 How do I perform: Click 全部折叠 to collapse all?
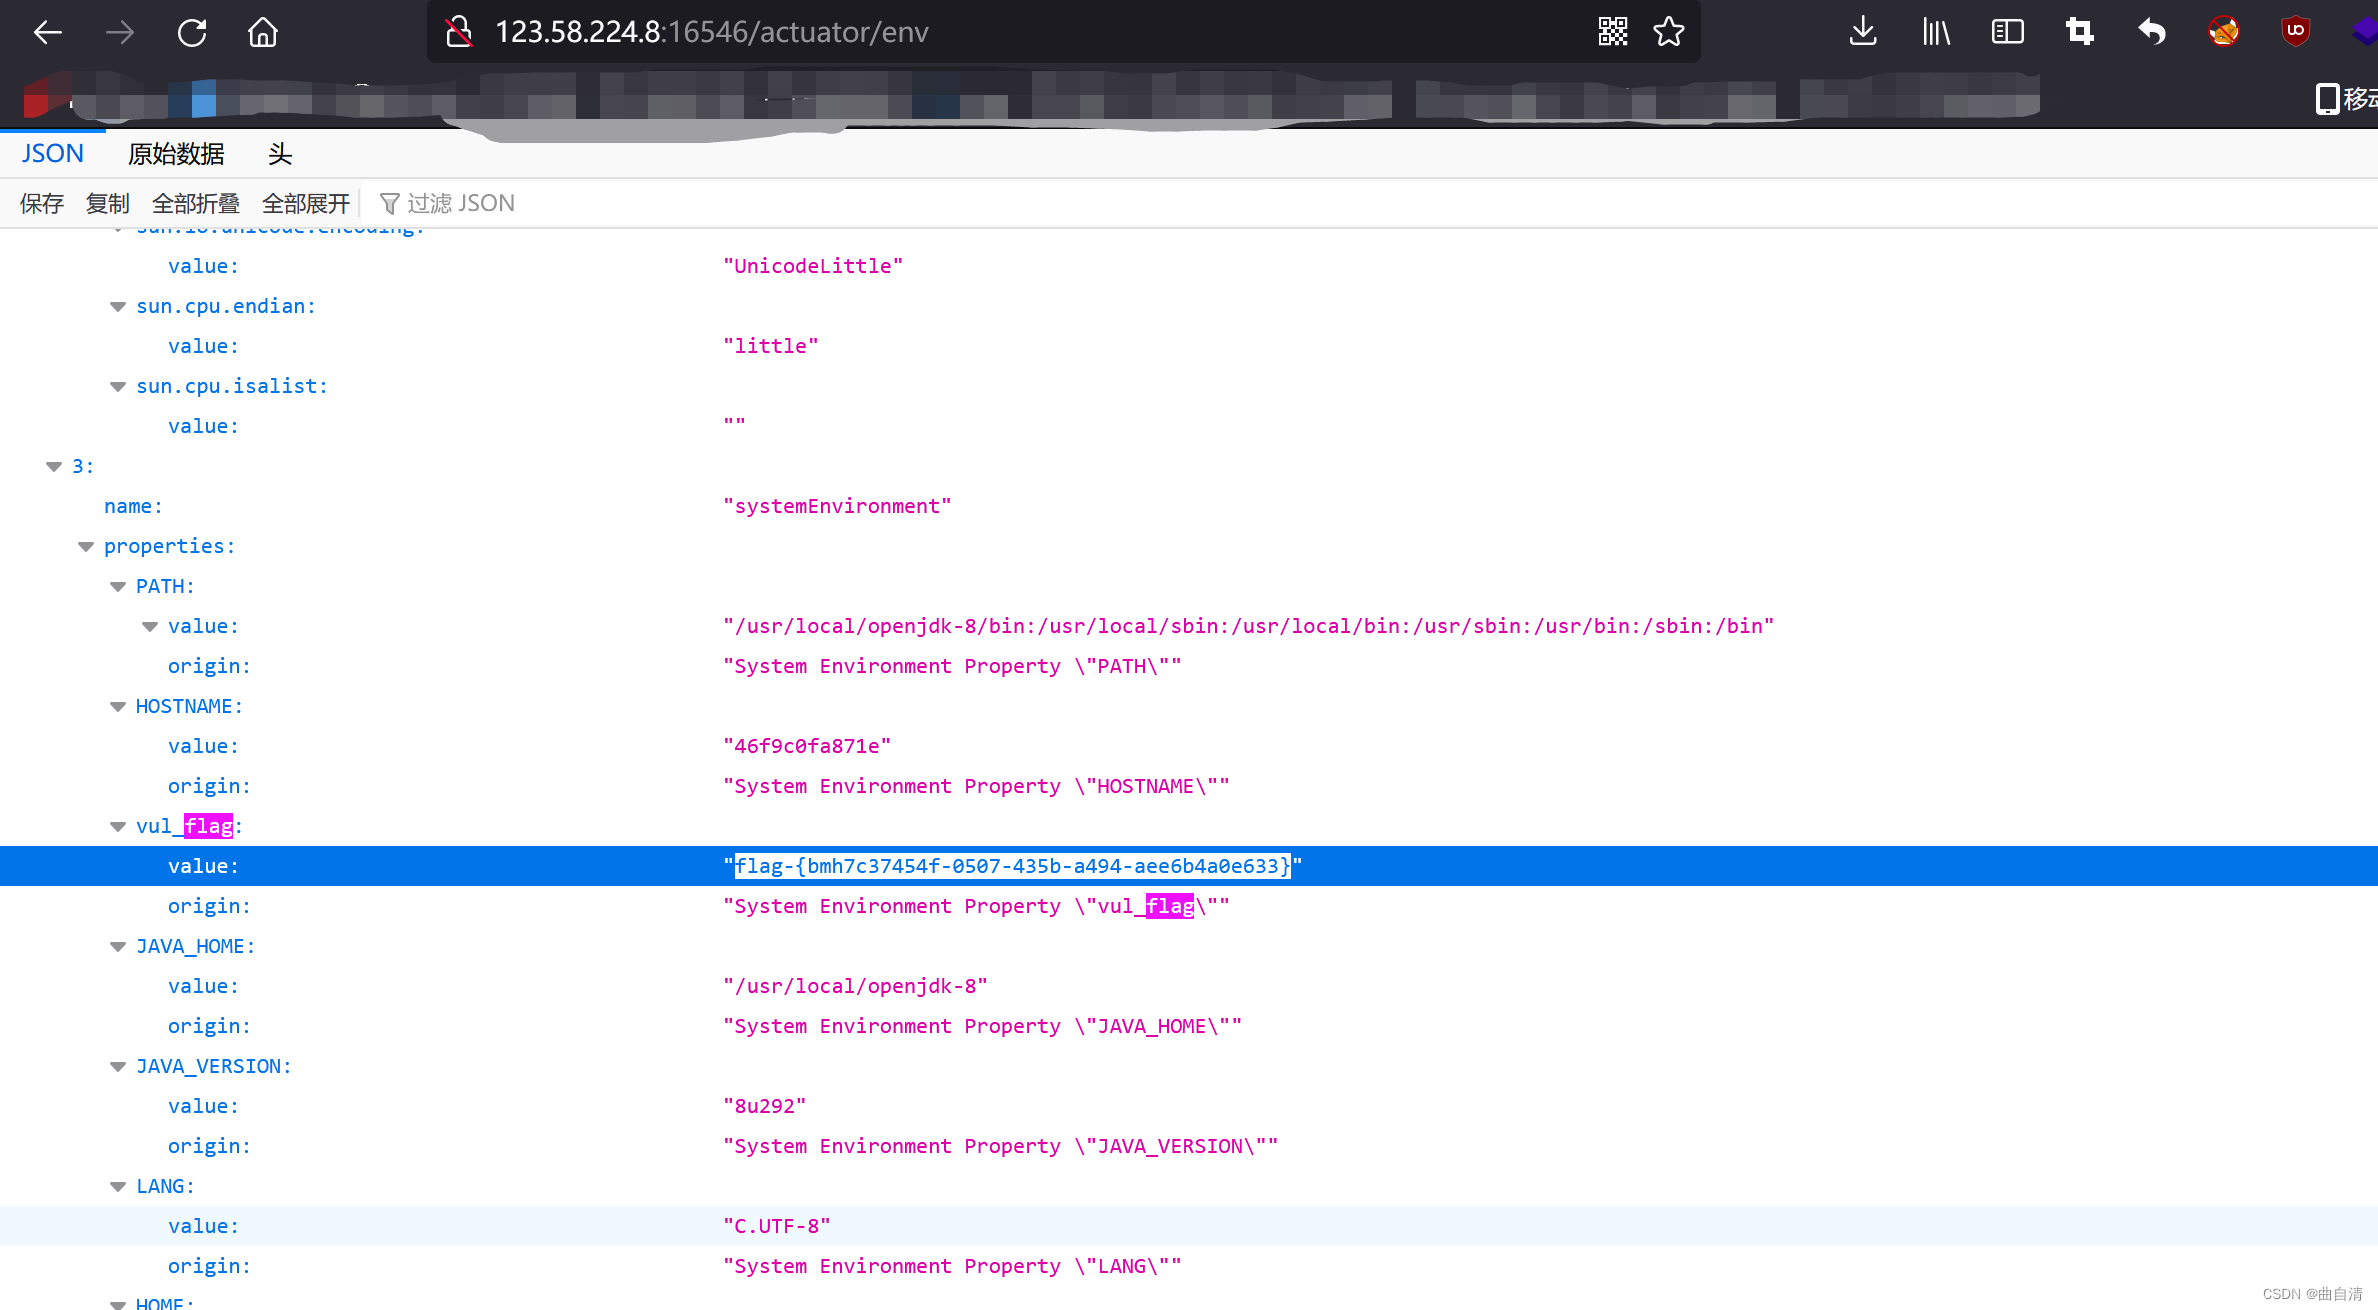(x=196, y=204)
